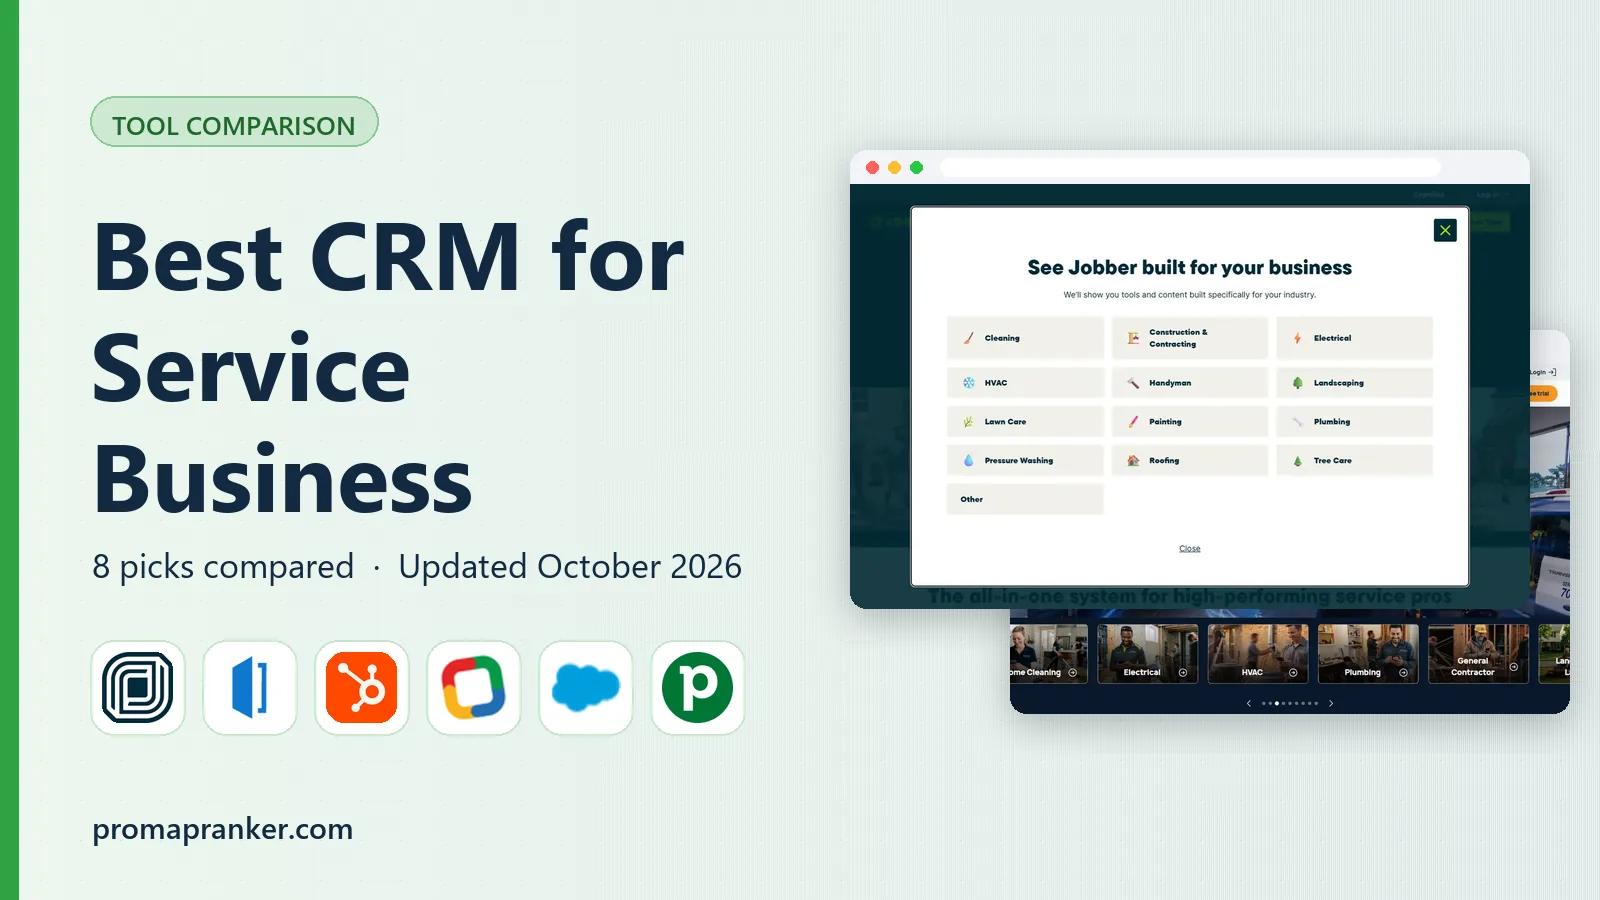The width and height of the screenshot is (1600, 900).
Task: Click the HubSpot logo tile
Action: 362,688
